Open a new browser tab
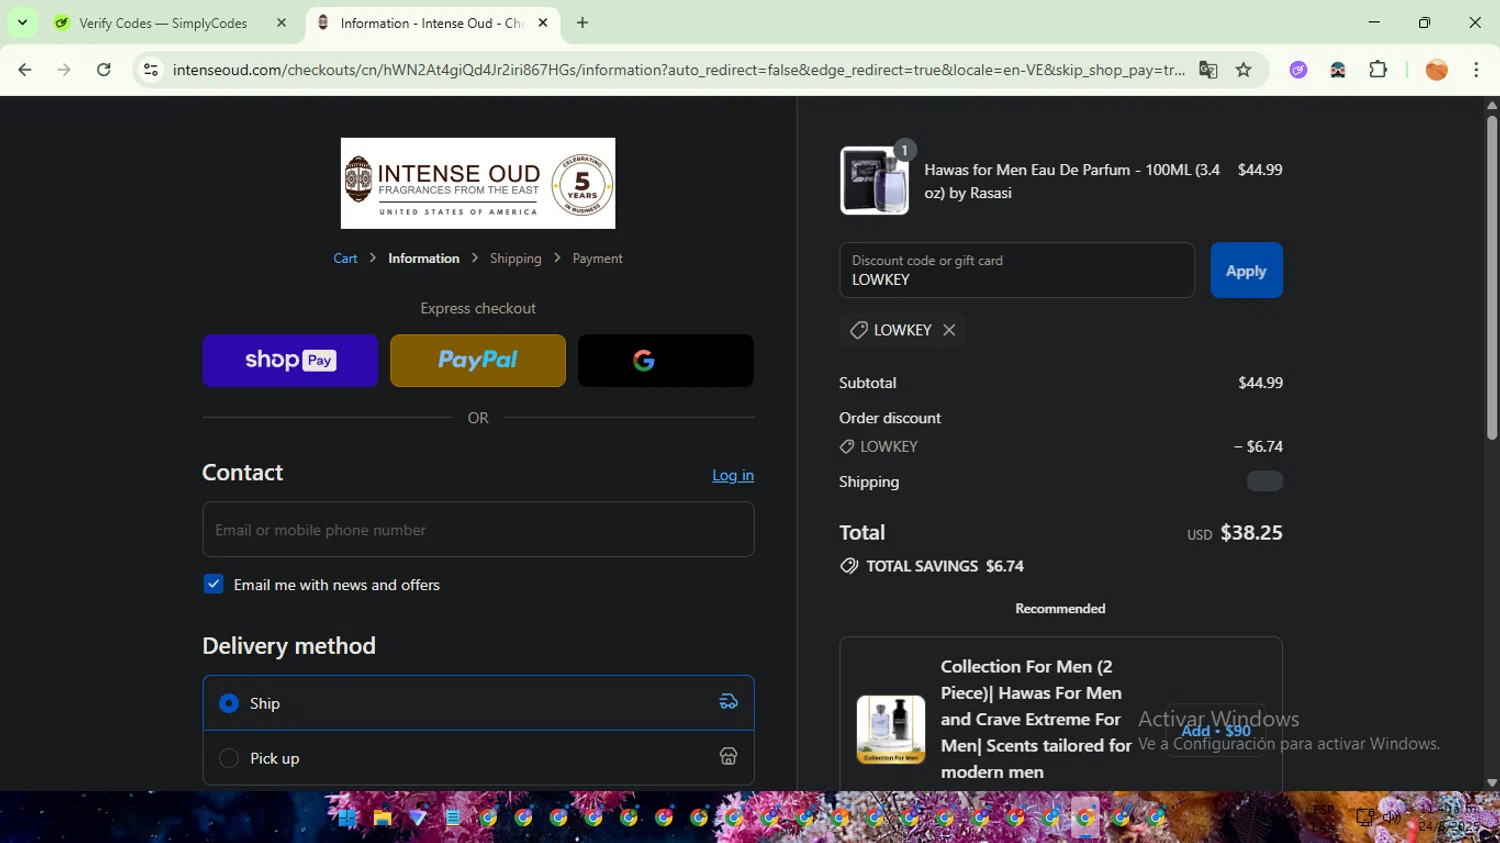This screenshot has height=843, width=1500. click(582, 23)
